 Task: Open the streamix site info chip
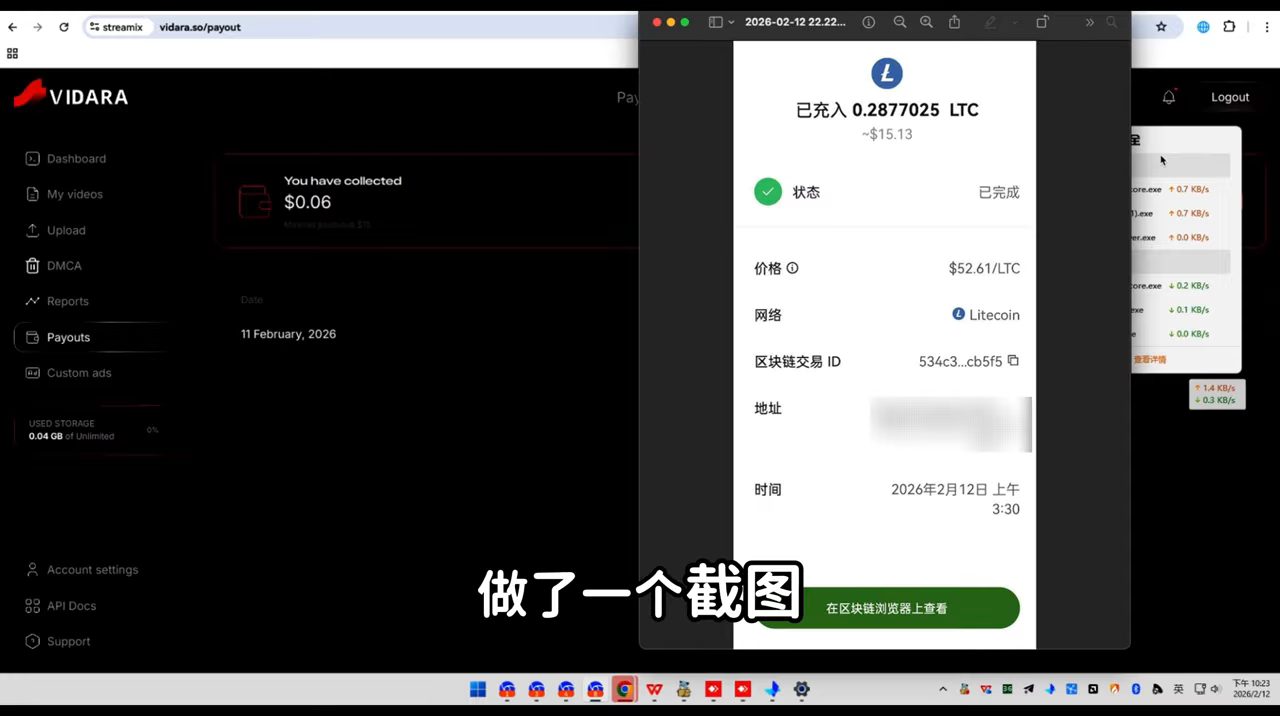116,27
